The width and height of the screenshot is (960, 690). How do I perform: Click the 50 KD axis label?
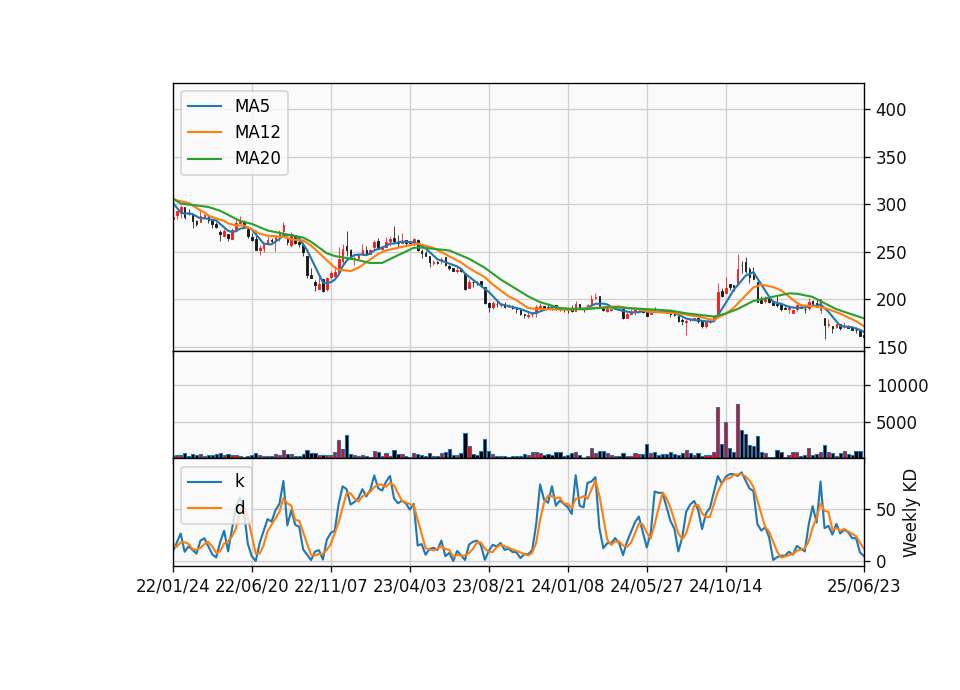pyautogui.click(x=887, y=510)
